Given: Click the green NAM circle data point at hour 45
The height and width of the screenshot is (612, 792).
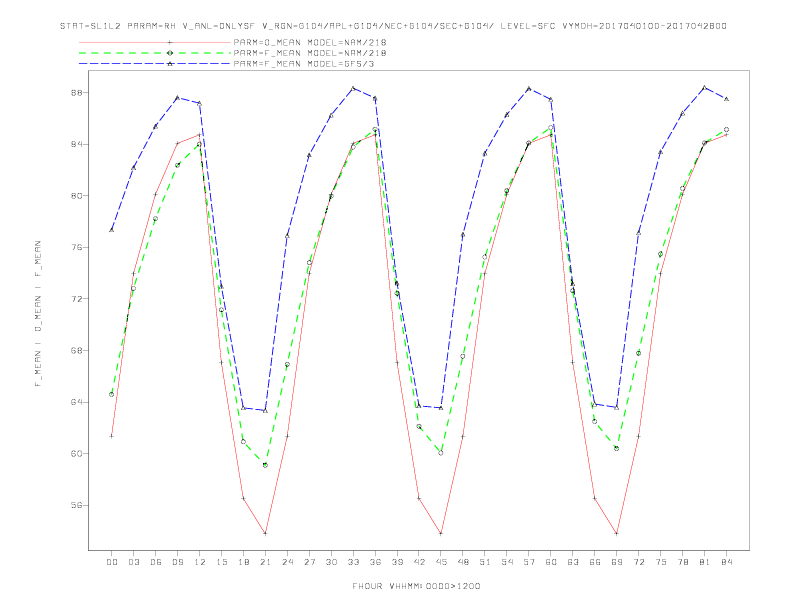Looking at the screenshot, I should (441, 453).
